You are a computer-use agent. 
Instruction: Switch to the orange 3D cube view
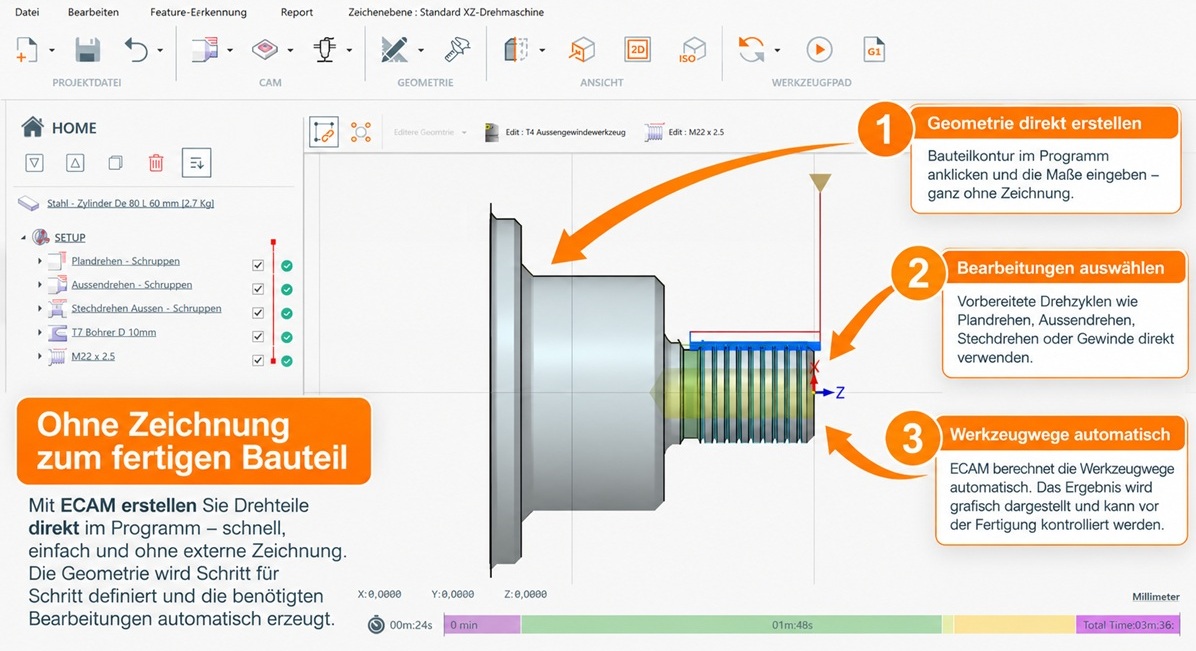tap(582, 50)
